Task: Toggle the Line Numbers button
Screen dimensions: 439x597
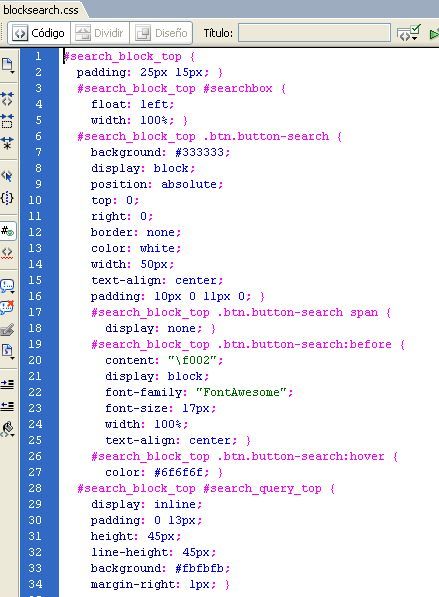Action: (8, 231)
